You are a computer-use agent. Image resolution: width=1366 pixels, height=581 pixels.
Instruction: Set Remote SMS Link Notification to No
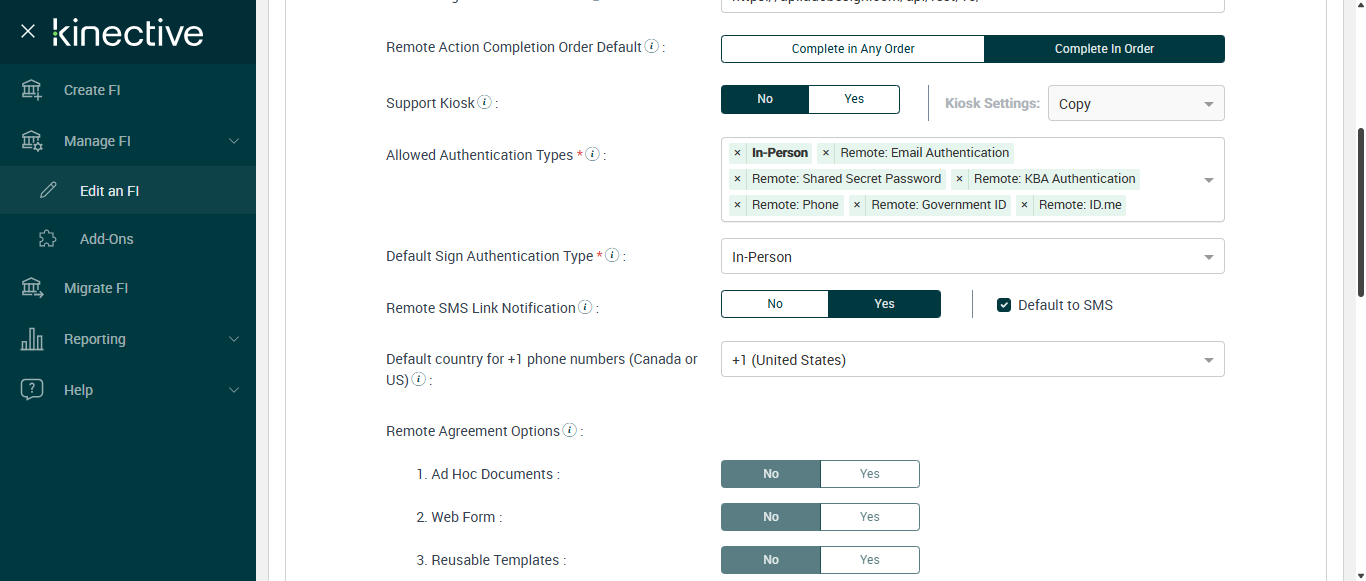775,304
